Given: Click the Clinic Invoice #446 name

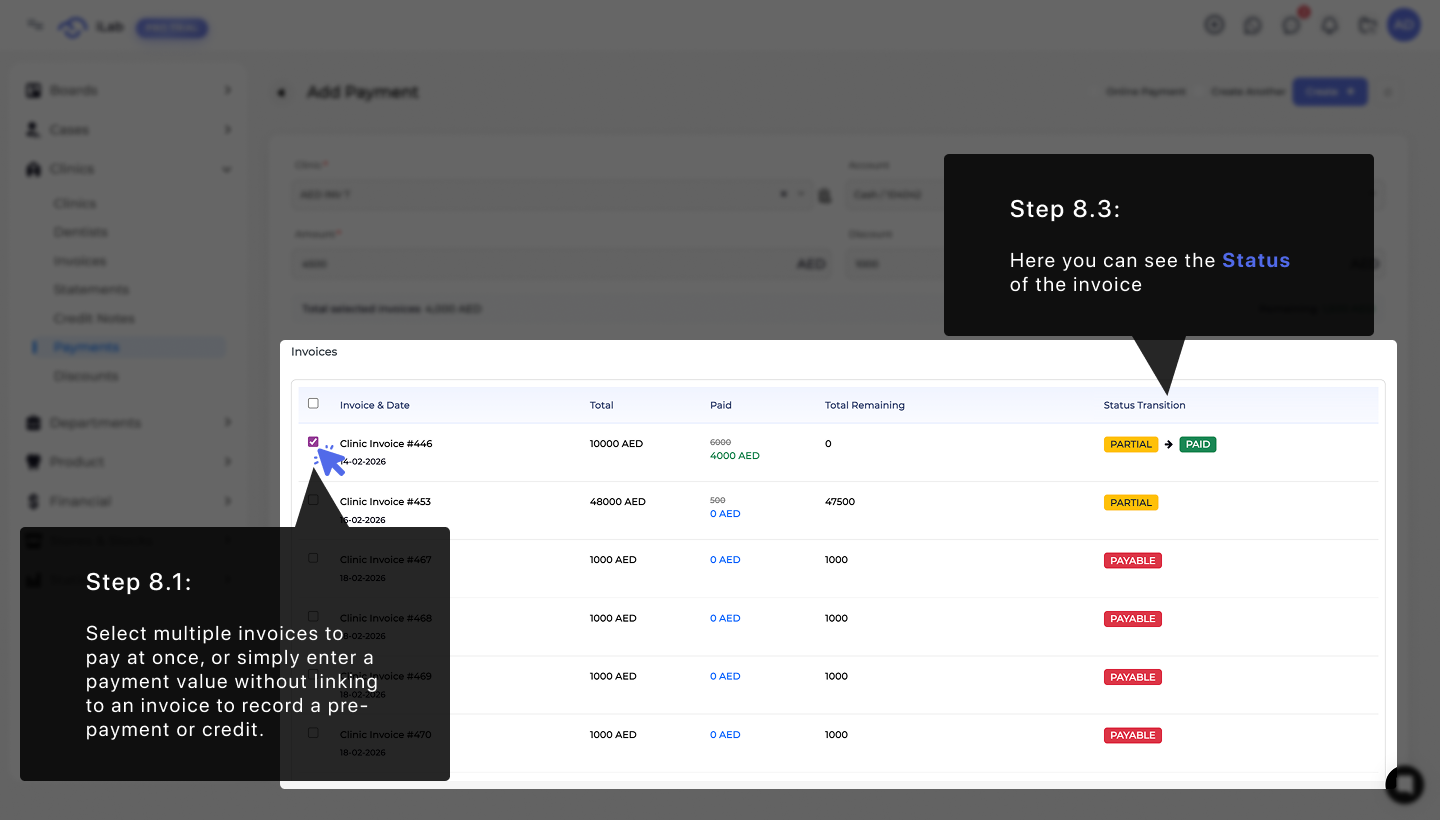Looking at the screenshot, I should click(386, 444).
